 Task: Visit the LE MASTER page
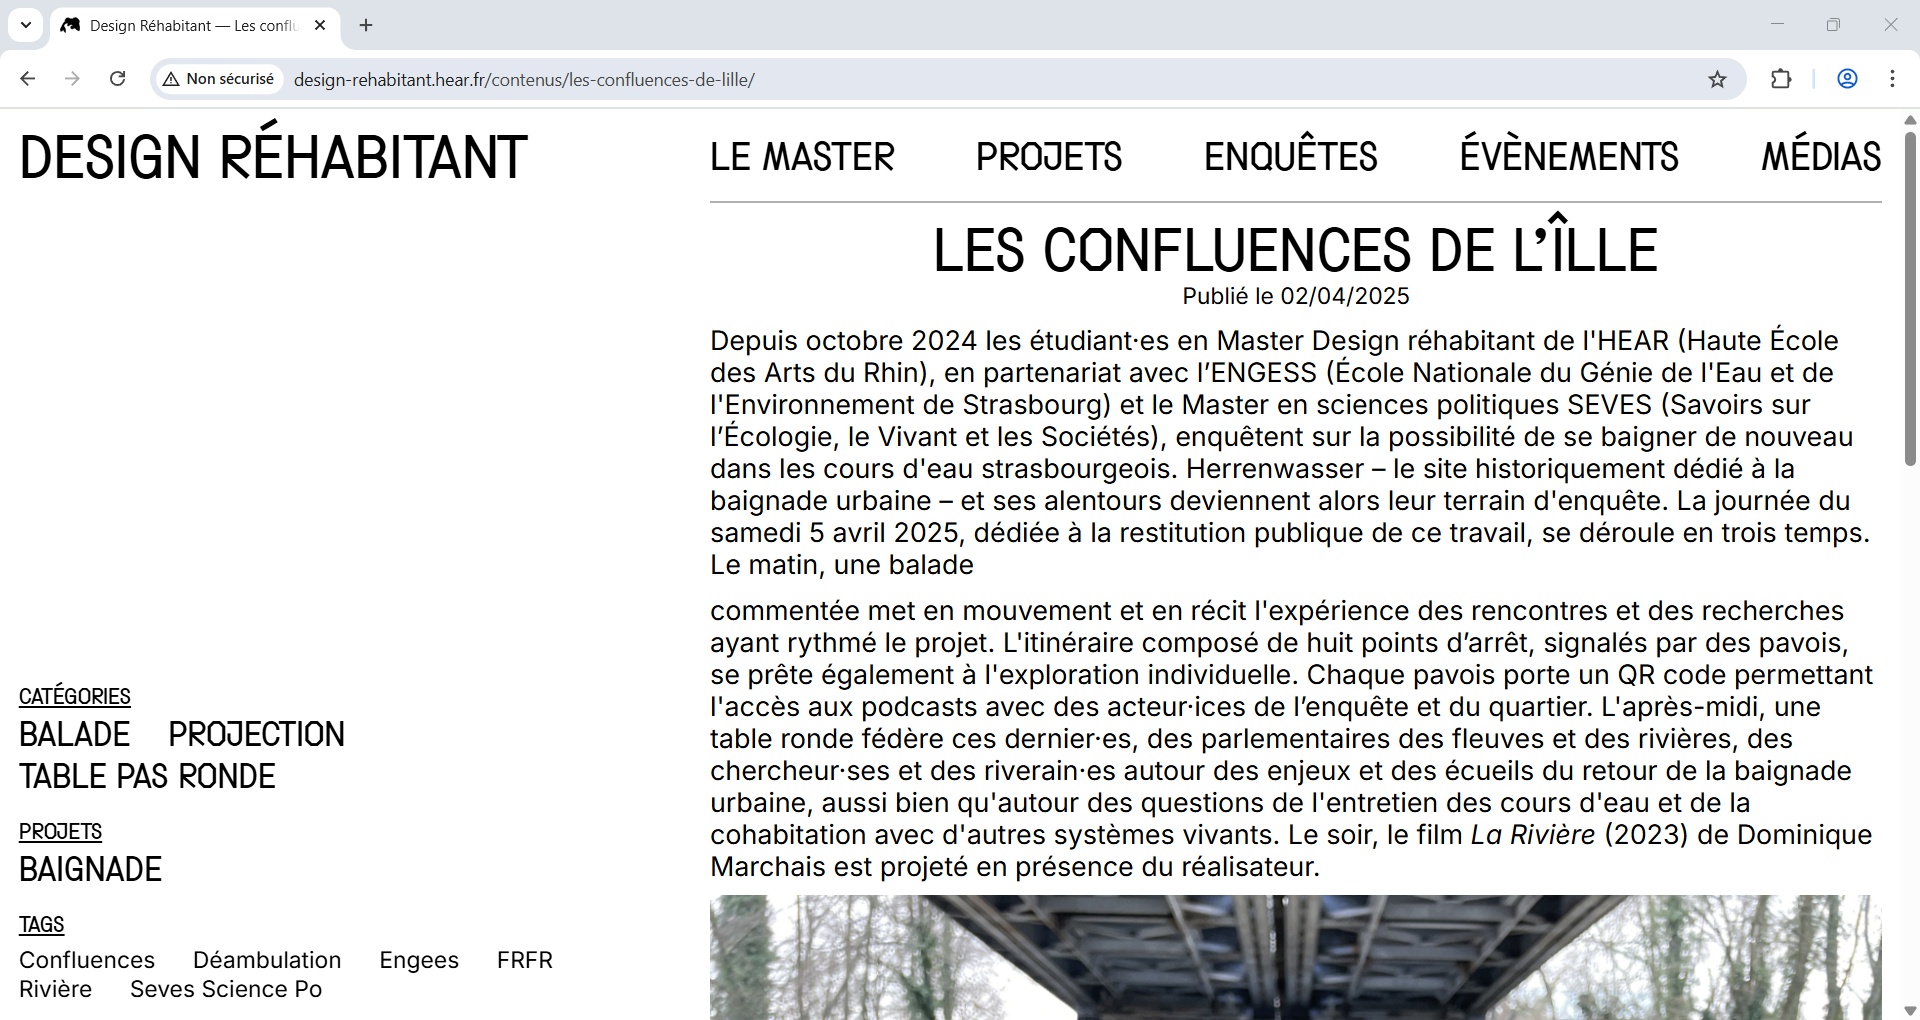pyautogui.click(x=802, y=157)
